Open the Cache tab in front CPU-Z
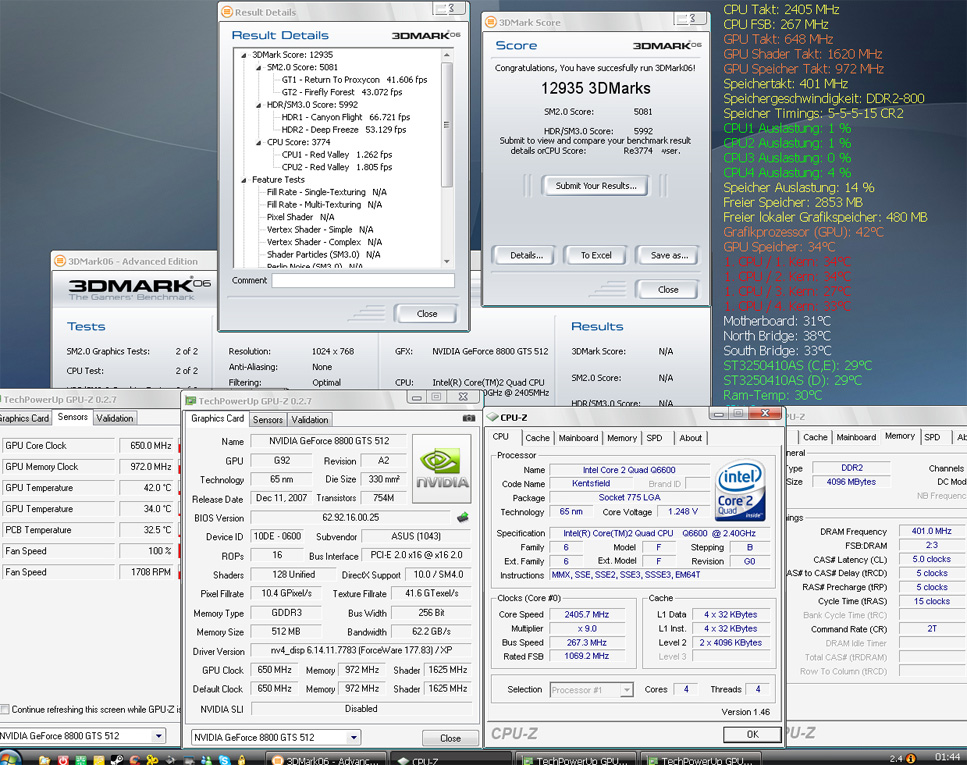 pyautogui.click(x=537, y=437)
